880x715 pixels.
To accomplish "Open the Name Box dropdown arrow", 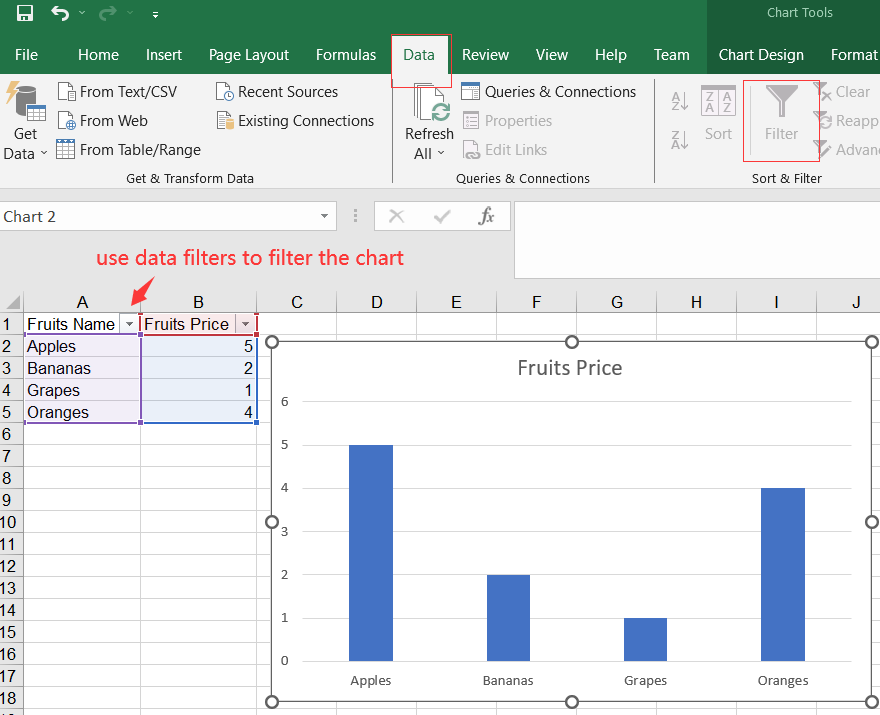I will click(x=325, y=217).
